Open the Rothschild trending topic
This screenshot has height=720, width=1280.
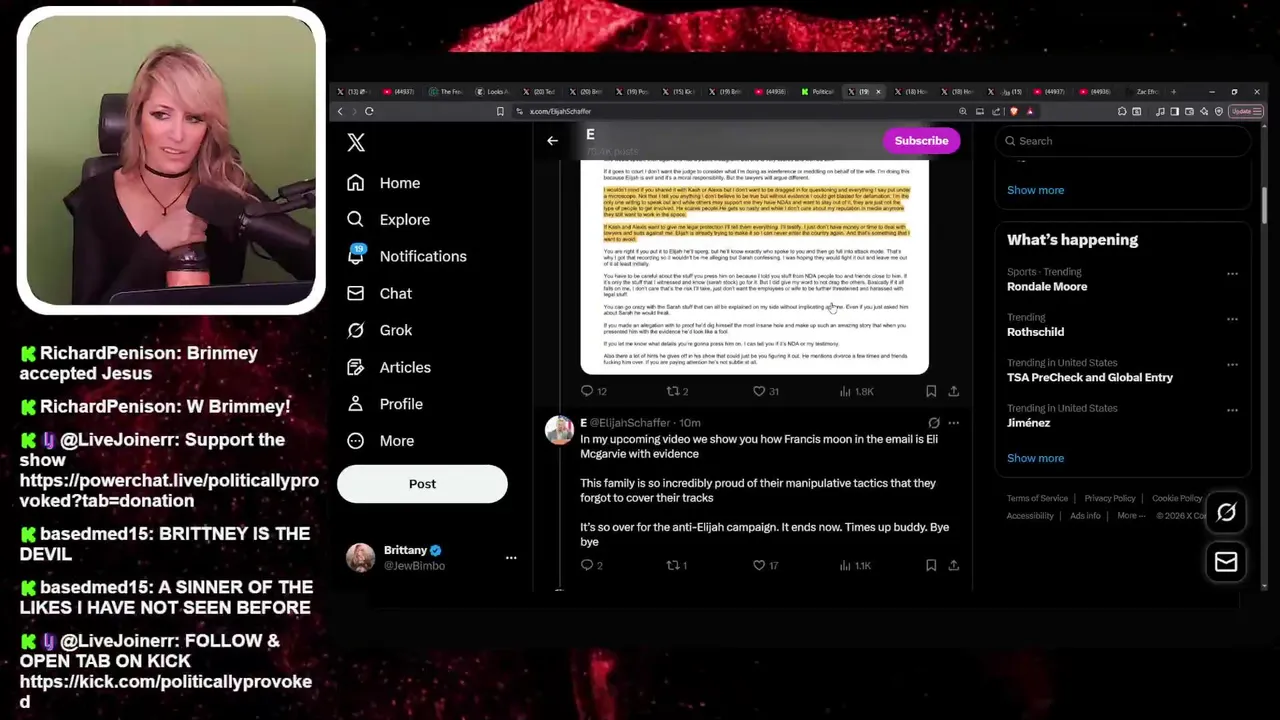click(1035, 332)
